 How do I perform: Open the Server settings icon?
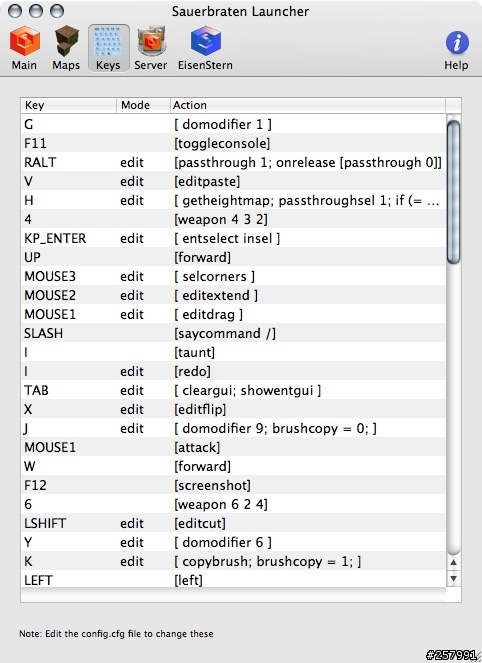[151, 48]
